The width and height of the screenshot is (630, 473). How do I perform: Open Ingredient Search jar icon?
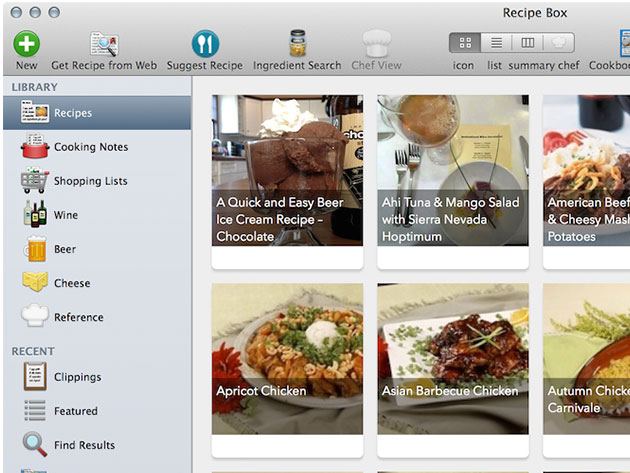298,43
